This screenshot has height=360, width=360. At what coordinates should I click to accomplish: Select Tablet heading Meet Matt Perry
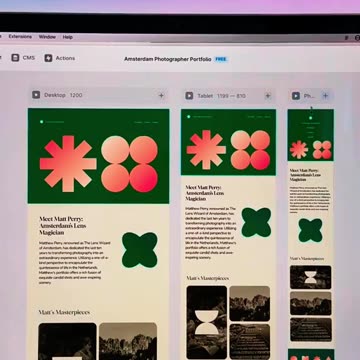[x=205, y=193]
